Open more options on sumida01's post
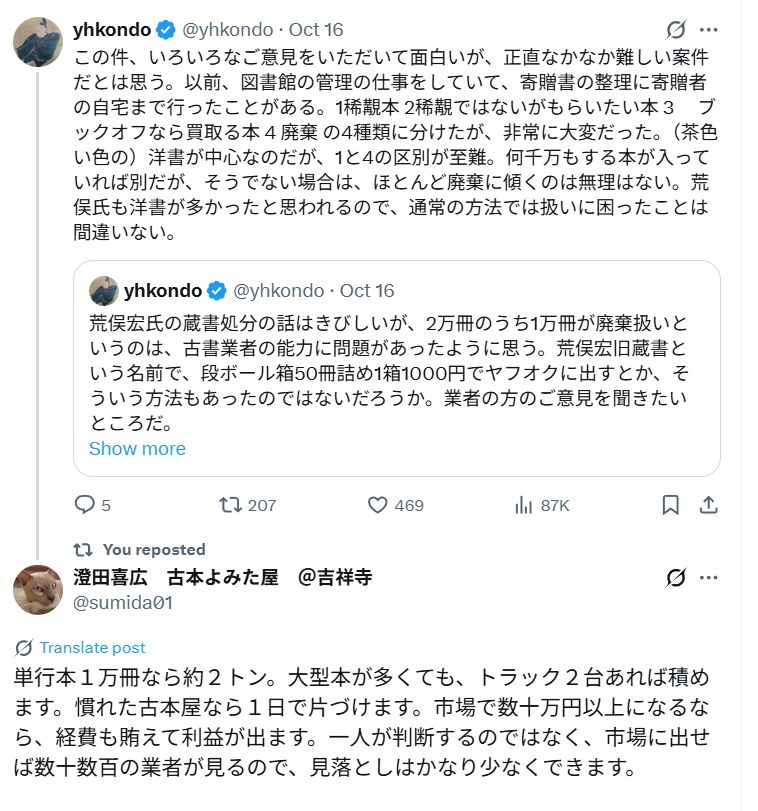This screenshot has width=758, height=811. click(x=709, y=577)
